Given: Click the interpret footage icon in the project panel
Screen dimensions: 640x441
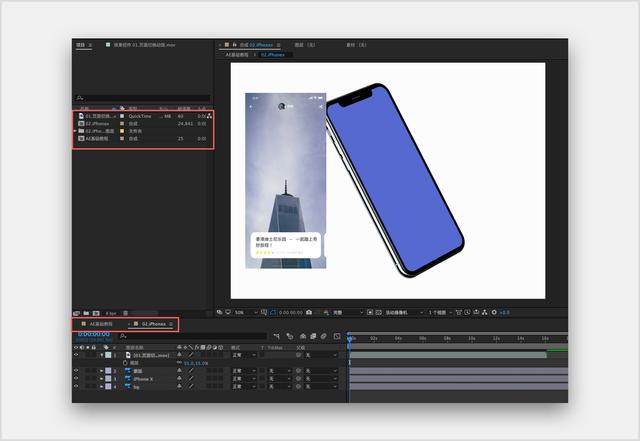Looking at the screenshot, I should point(76,313).
